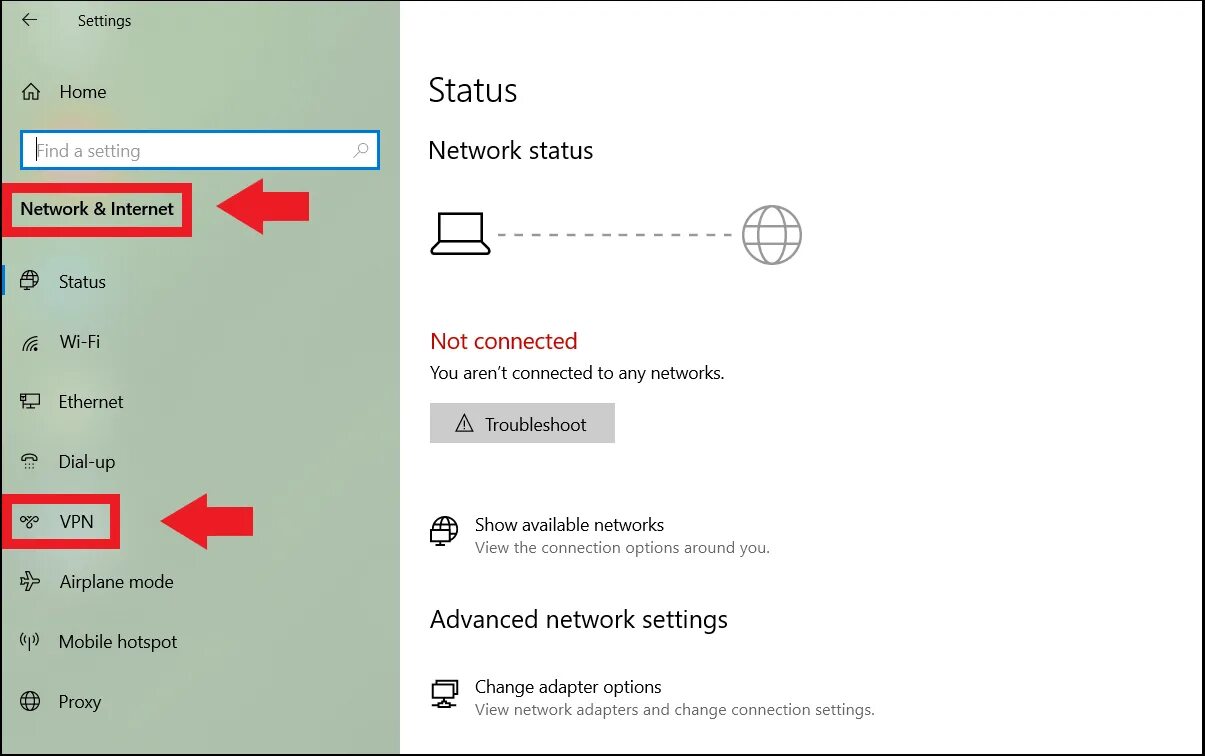Click the search magnifier icon
Image resolution: width=1205 pixels, height=756 pixels.
(x=361, y=151)
